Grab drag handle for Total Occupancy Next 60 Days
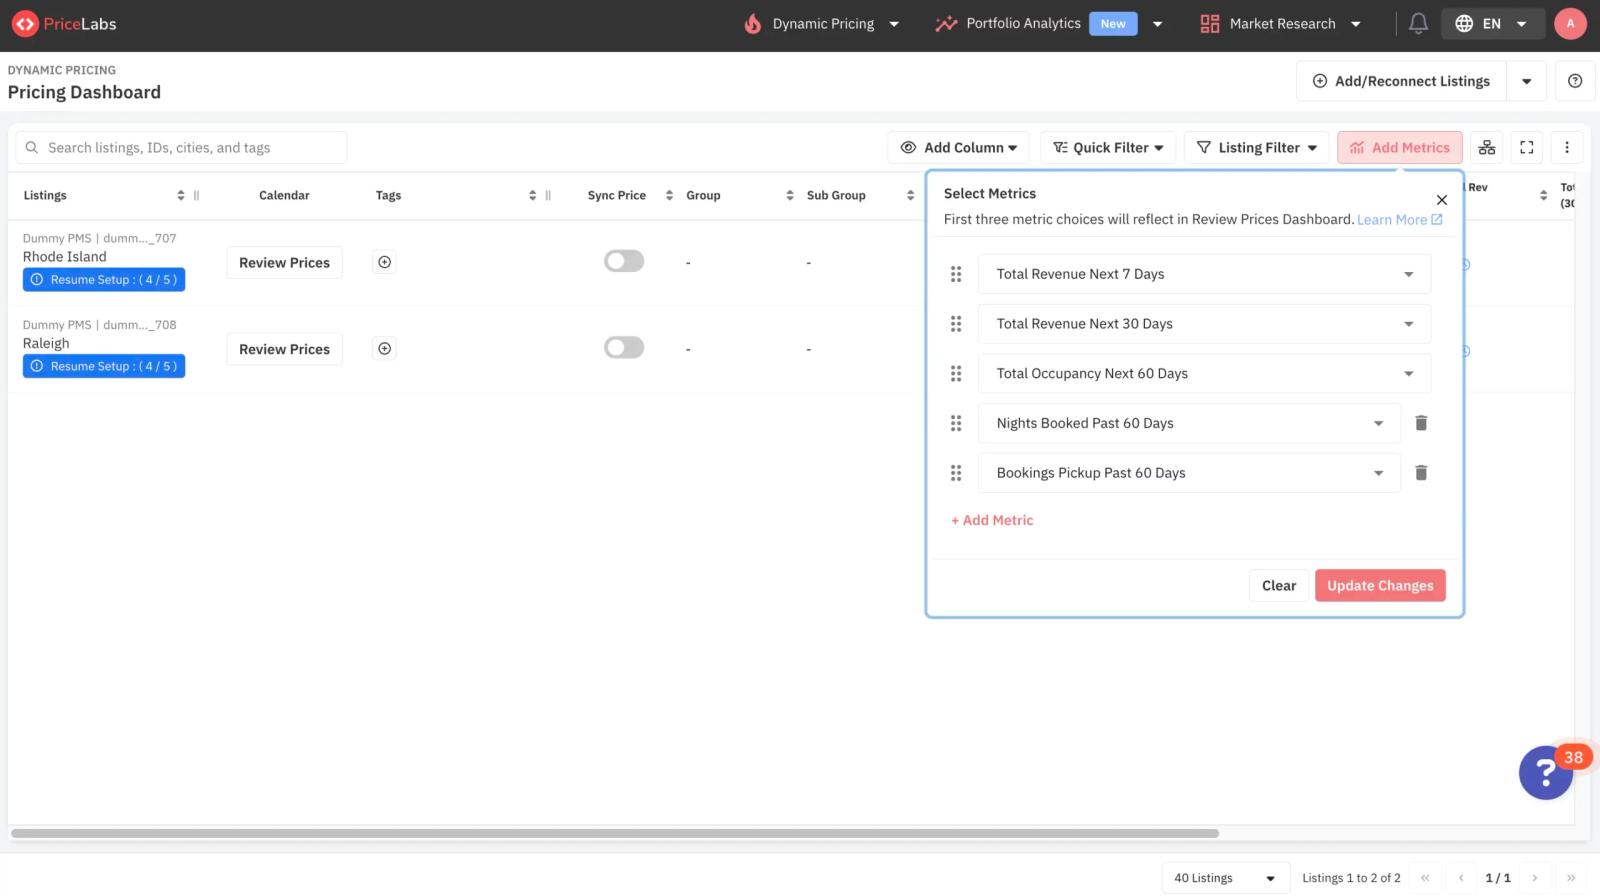Viewport: 1600px width, 896px height. 956,374
